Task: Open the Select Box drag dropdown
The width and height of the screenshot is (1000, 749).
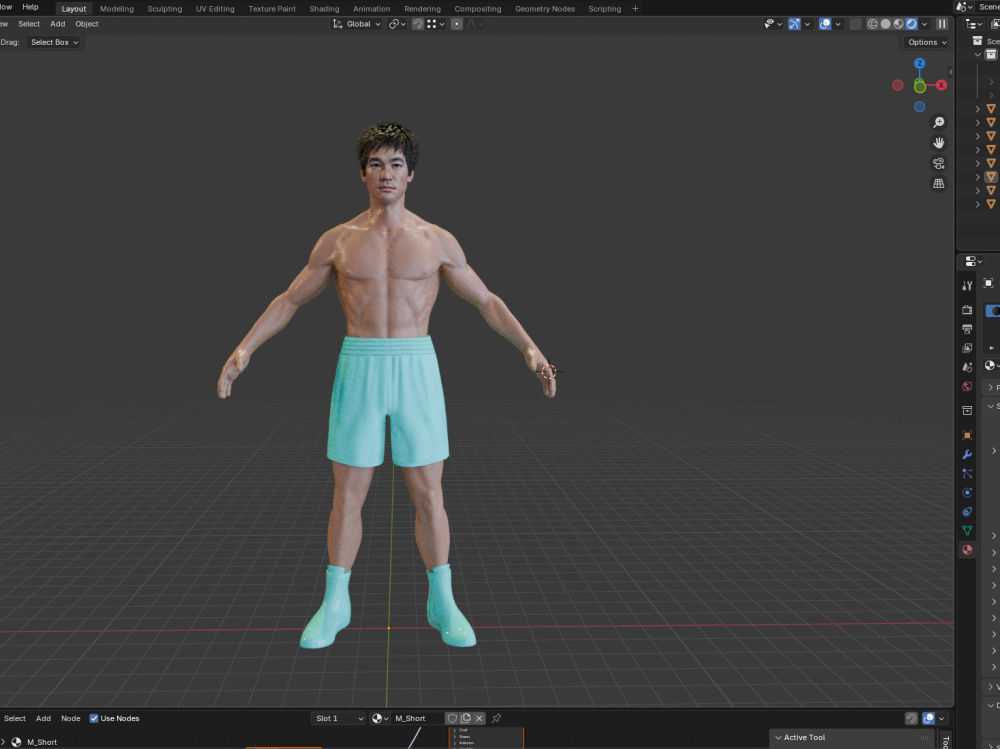Action: click(x=54, y=42)
